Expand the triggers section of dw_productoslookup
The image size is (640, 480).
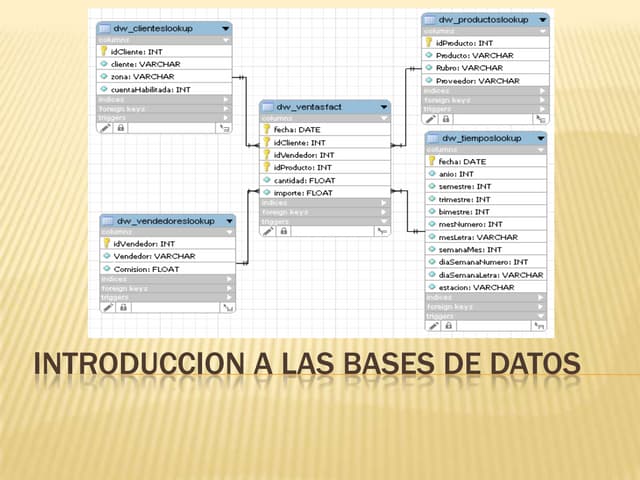pos(543,108)
